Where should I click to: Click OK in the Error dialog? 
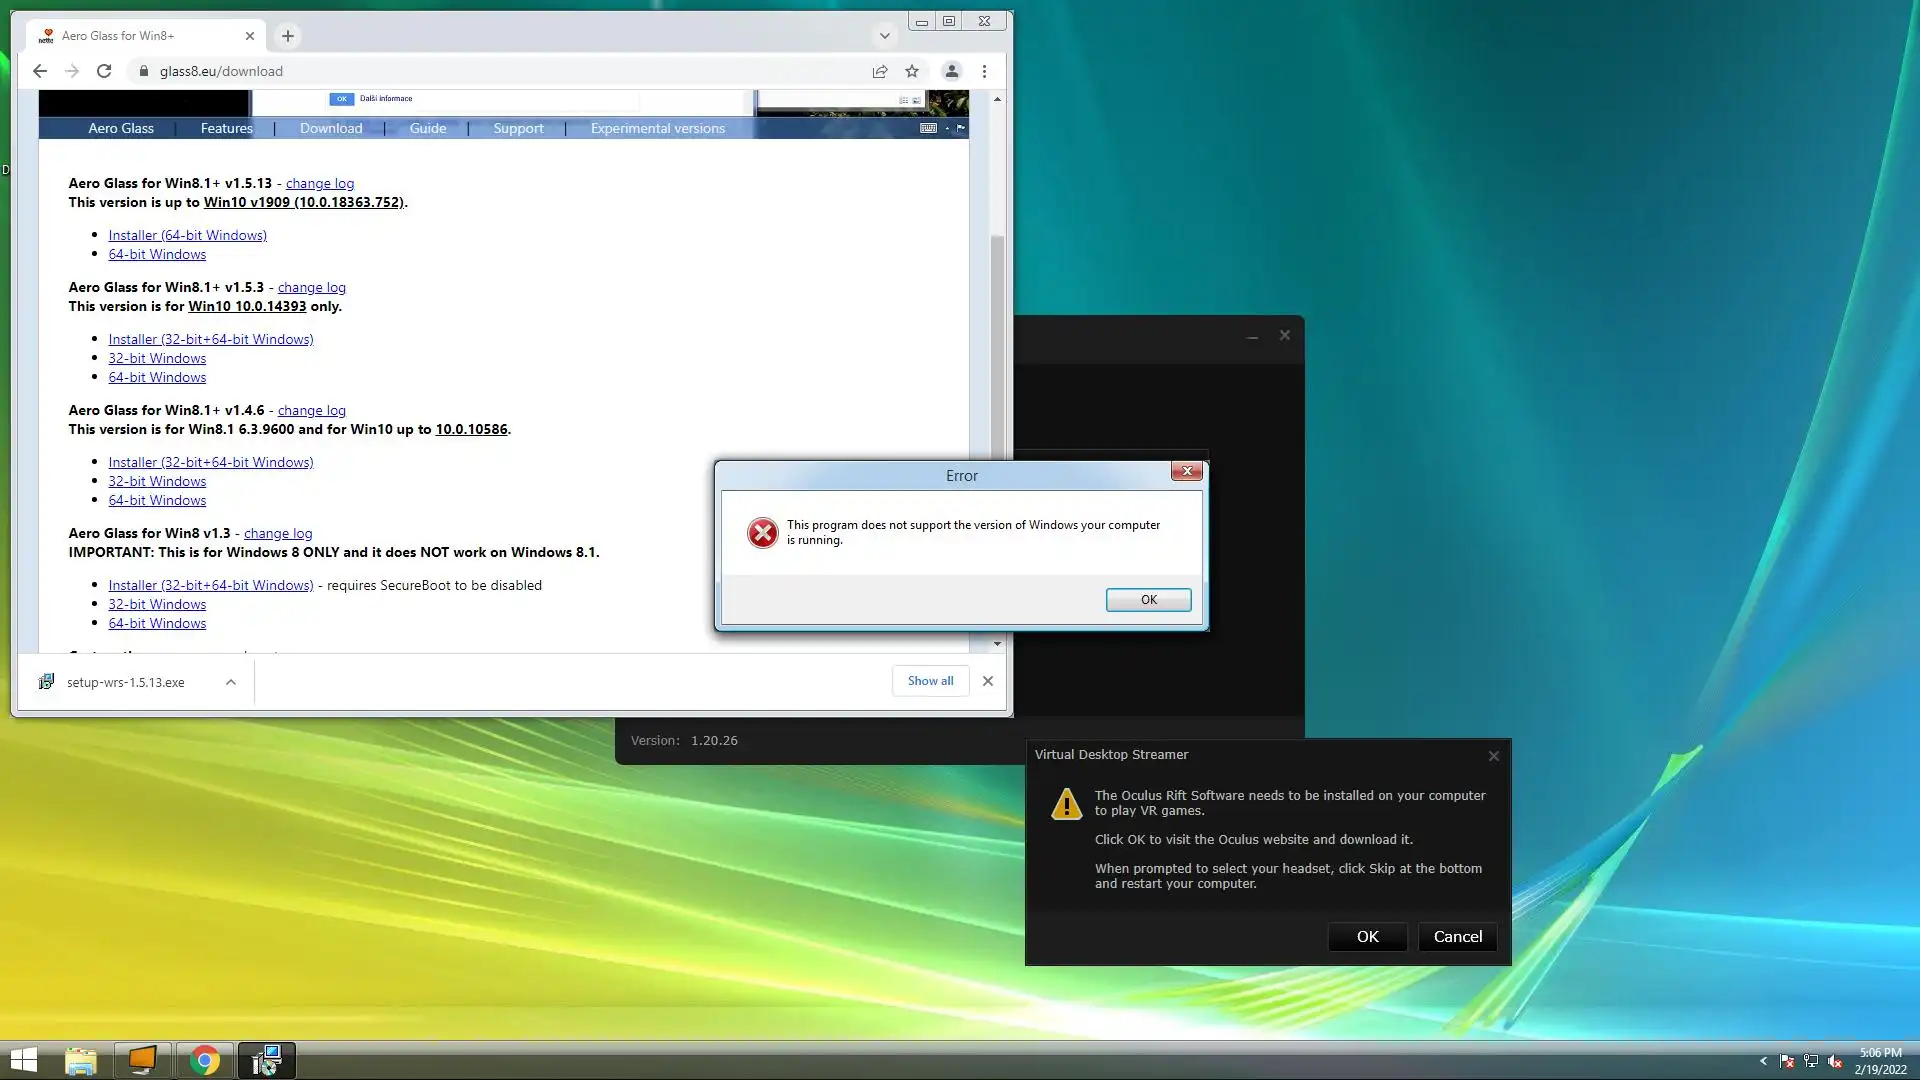1148,600
